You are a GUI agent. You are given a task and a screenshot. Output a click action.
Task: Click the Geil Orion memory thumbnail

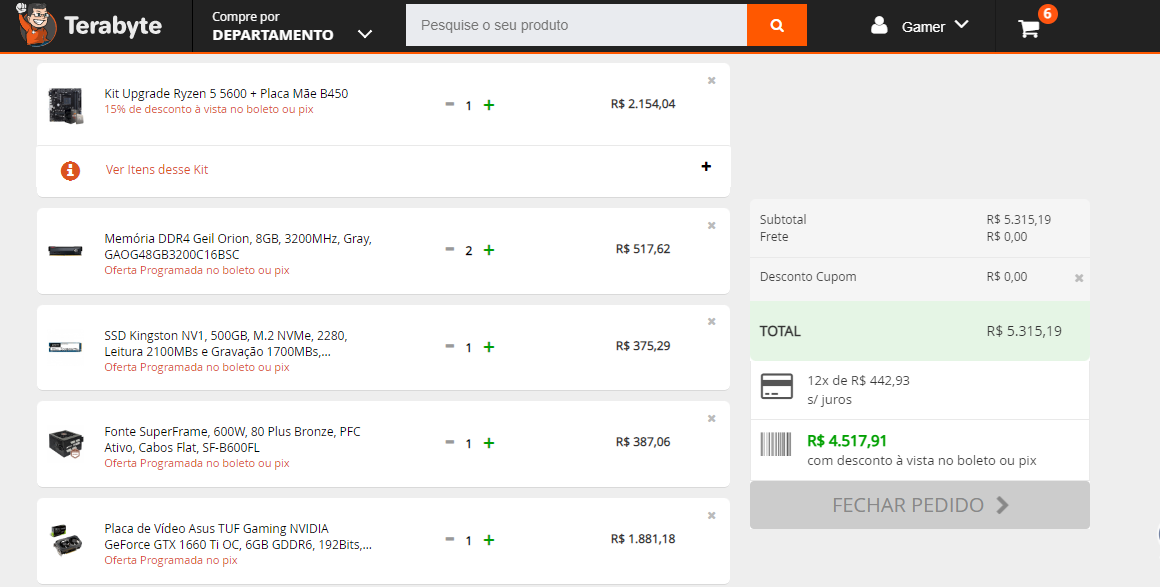65,250
